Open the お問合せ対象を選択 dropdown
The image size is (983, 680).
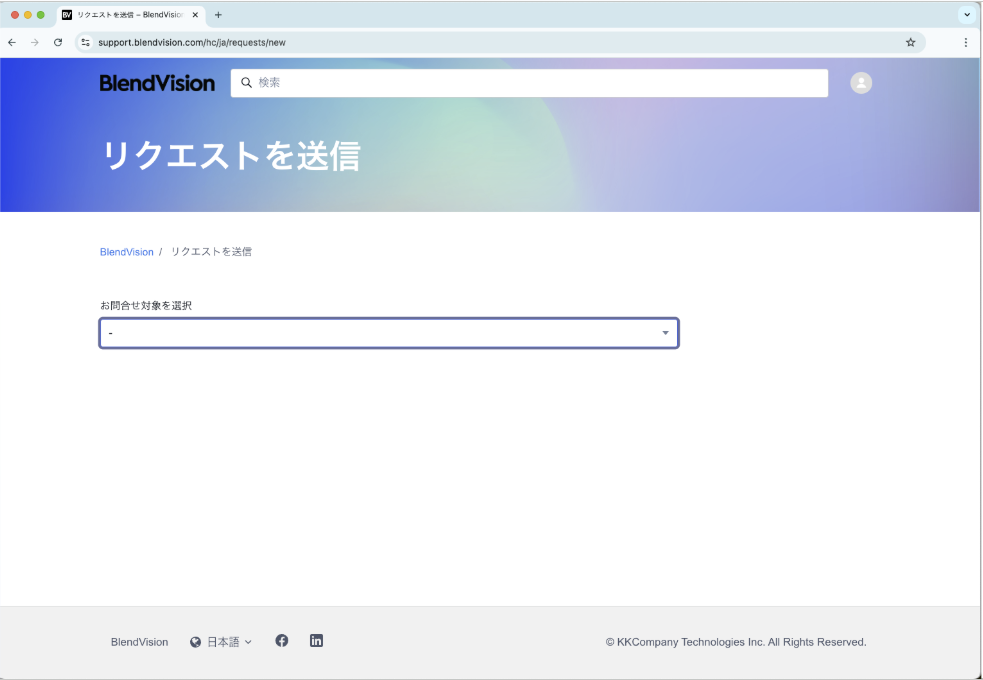(389, 333)
